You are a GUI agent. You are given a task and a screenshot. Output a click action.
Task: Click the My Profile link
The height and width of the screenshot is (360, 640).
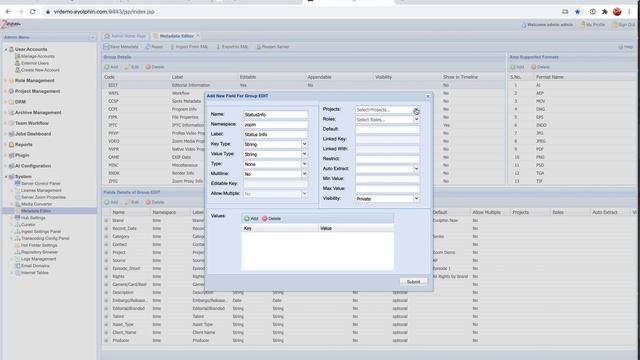click(592, 25)
